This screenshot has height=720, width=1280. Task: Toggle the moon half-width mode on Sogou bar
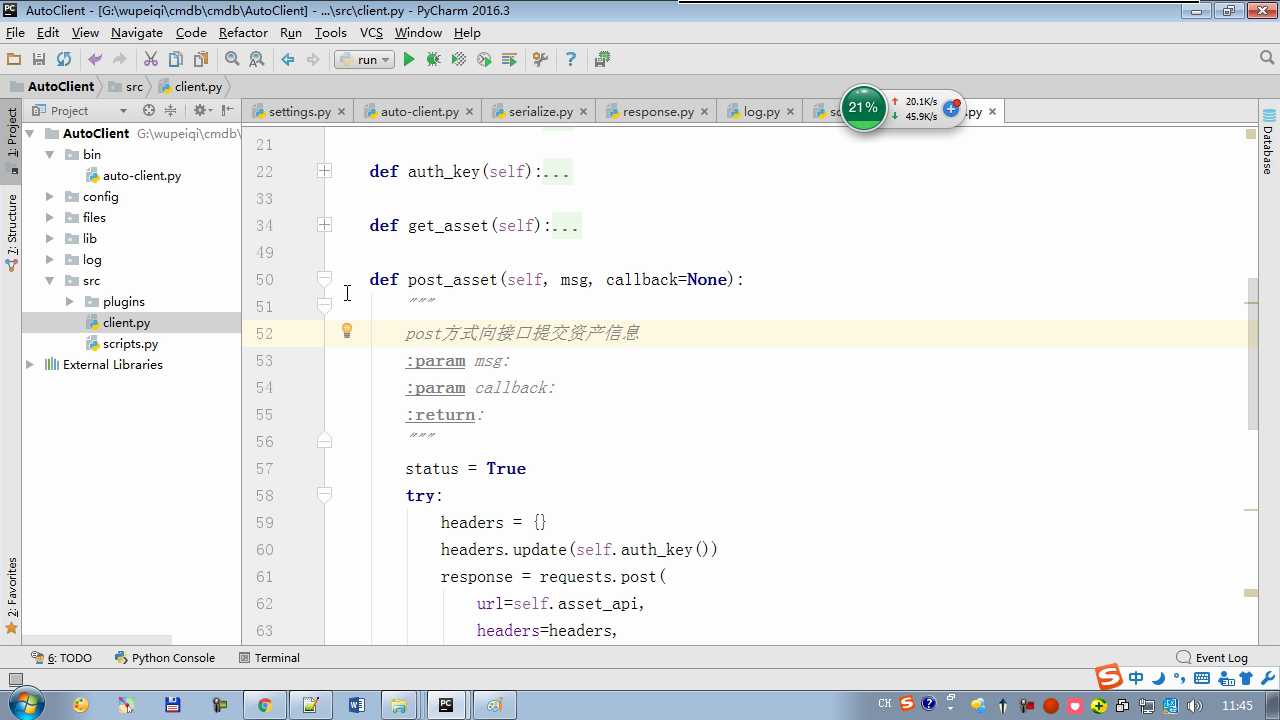point(1159,678)
